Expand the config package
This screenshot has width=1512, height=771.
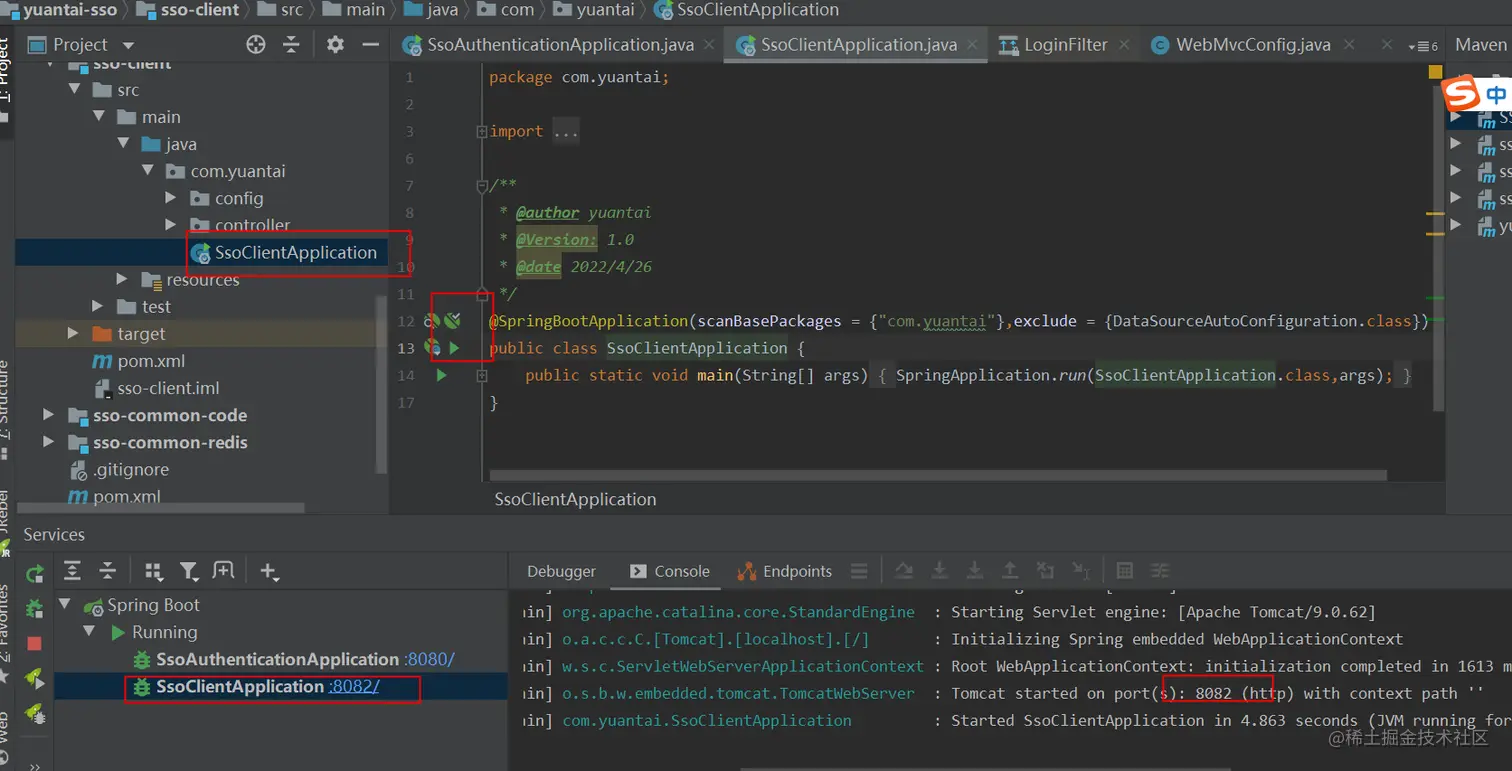coord(171,198)
